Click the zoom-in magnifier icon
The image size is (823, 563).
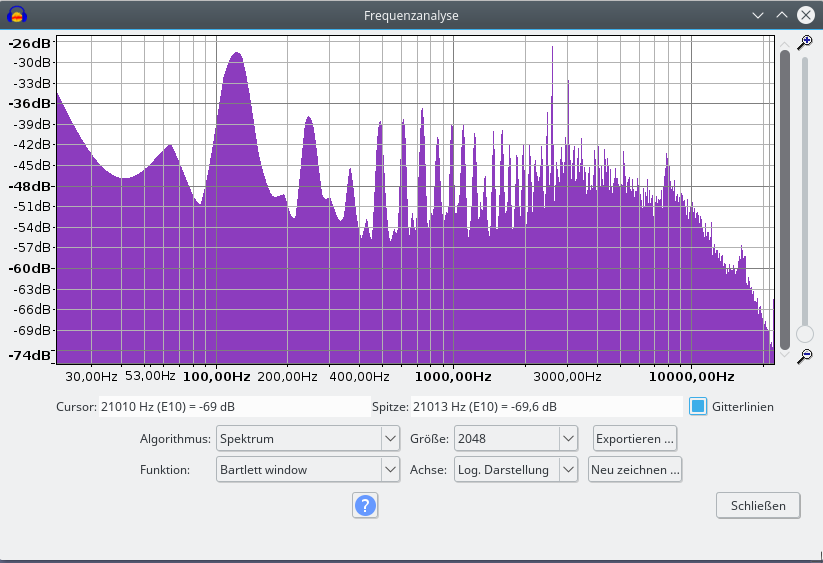tap(804, 43)
